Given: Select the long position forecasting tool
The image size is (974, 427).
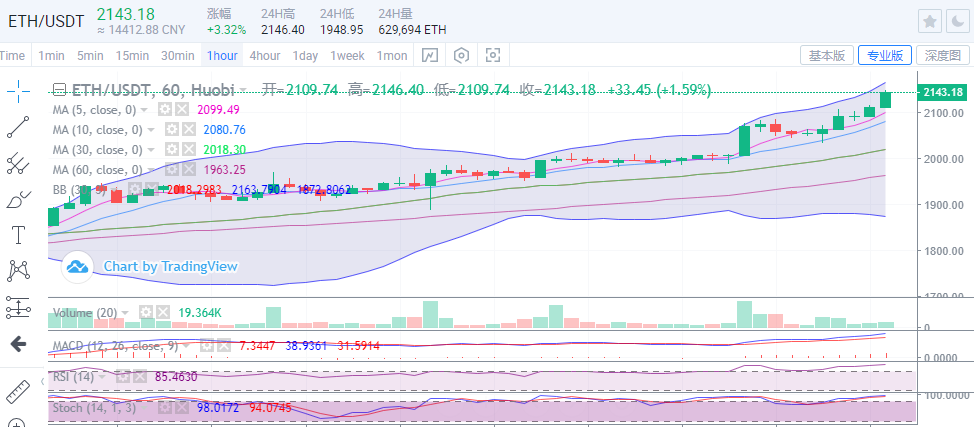Looking at the screenshot, I should (18, 307).
